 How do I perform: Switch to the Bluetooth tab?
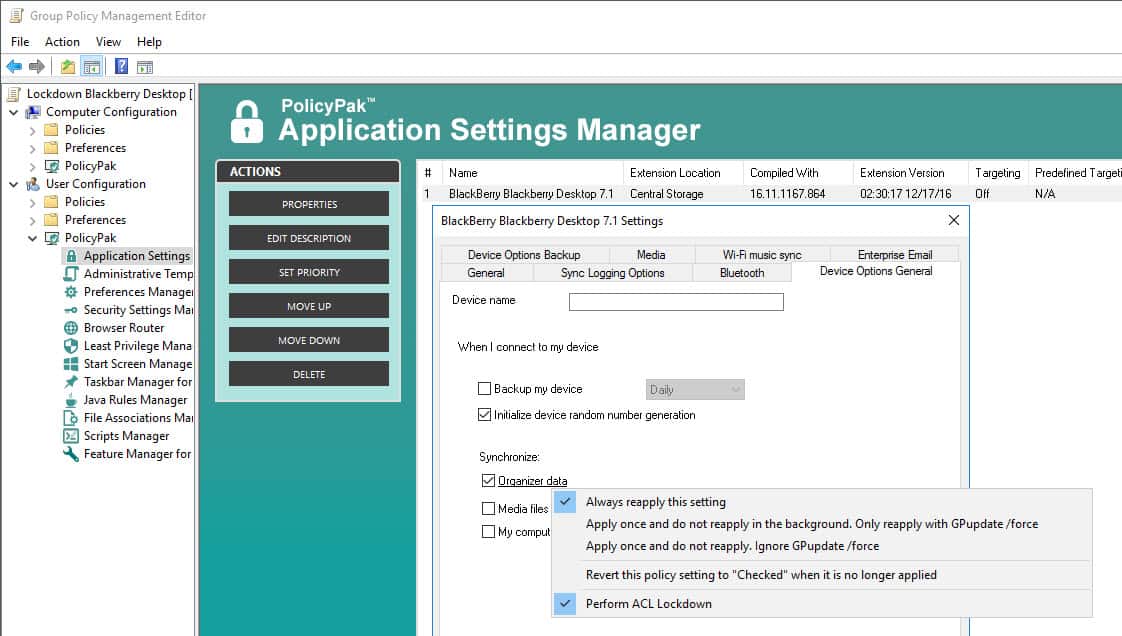(x=742, y=273)
